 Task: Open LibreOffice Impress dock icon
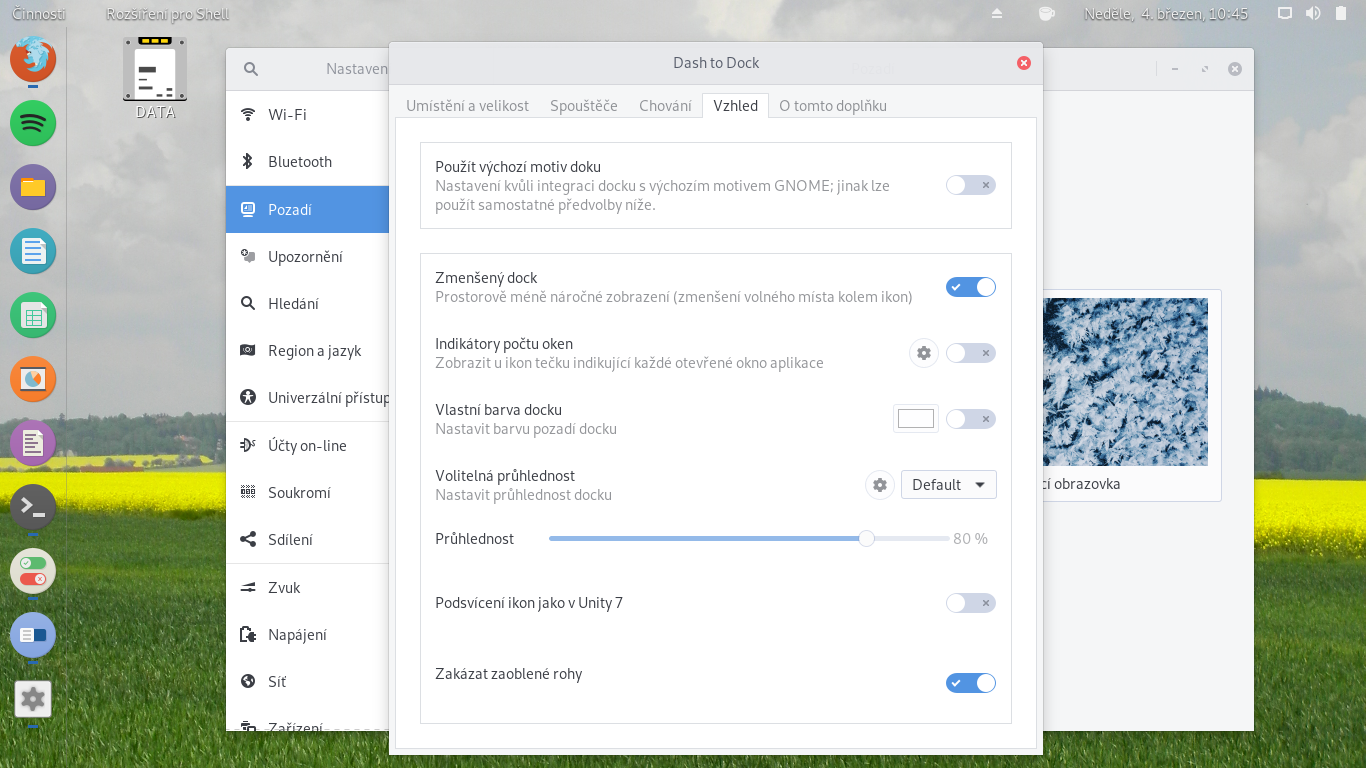pyautogui.click(x=33, y=379)
